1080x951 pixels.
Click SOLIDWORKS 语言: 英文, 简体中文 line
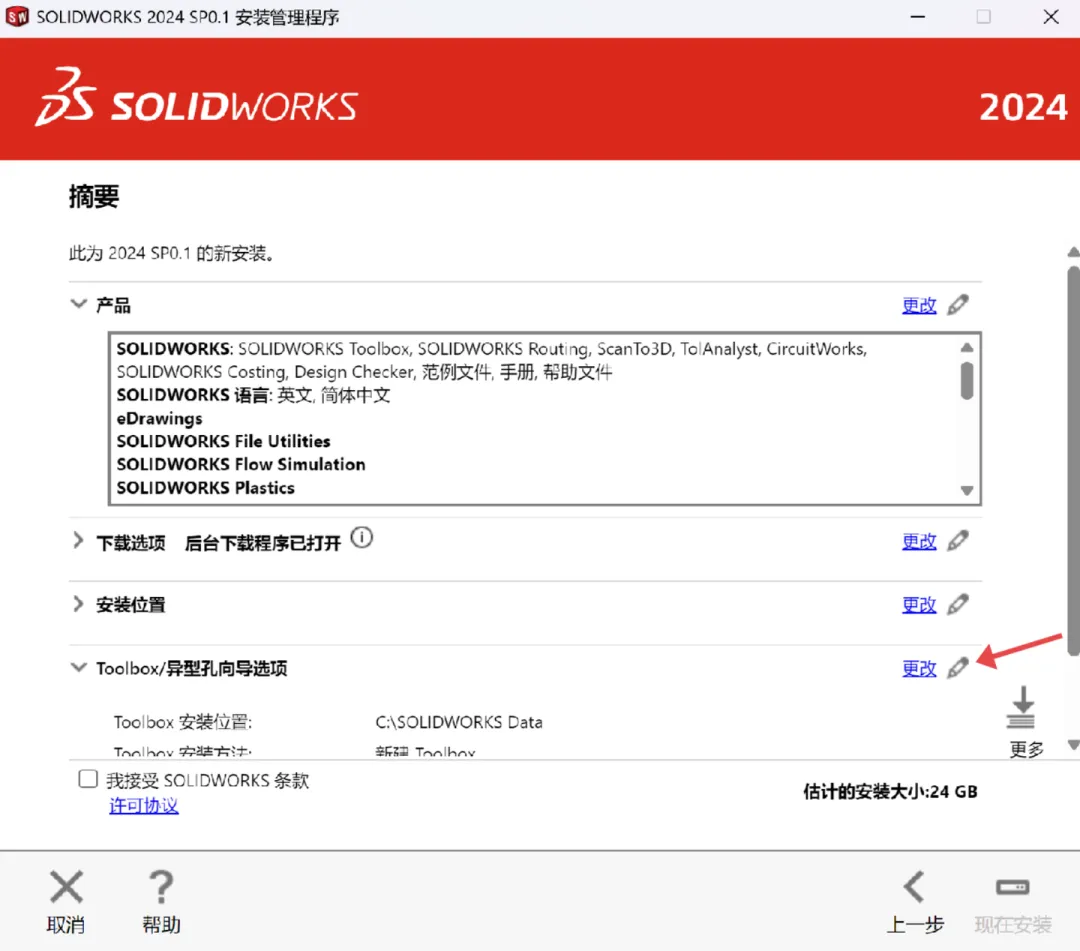tap(253, 395)
